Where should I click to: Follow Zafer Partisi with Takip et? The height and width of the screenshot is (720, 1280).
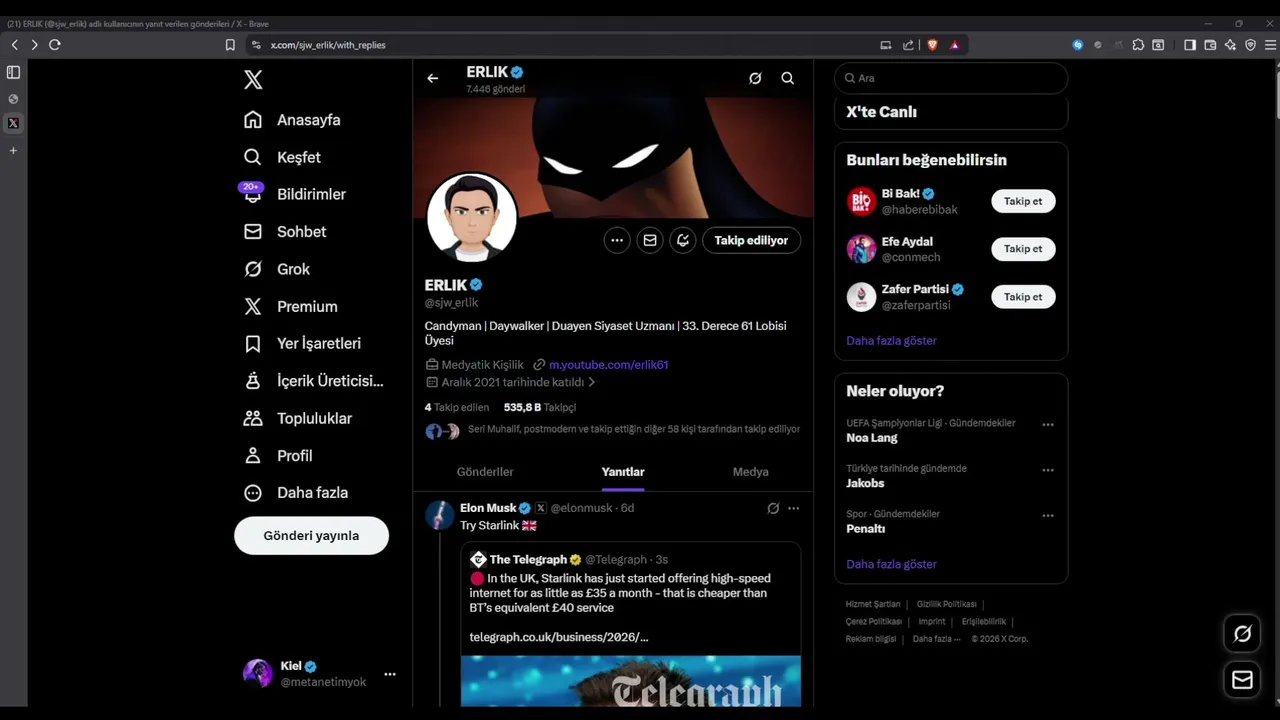(1023, 297)
